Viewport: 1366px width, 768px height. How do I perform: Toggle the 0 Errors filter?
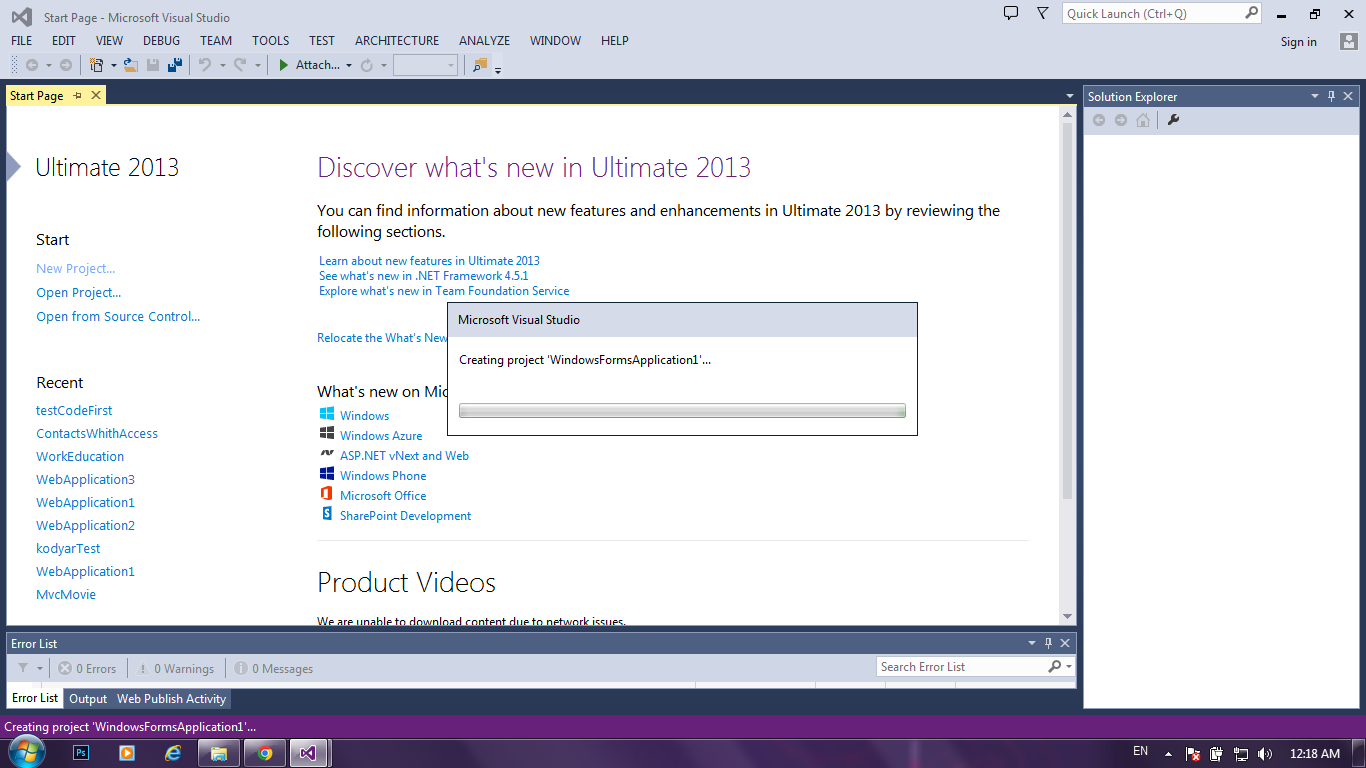coord(87,668)
